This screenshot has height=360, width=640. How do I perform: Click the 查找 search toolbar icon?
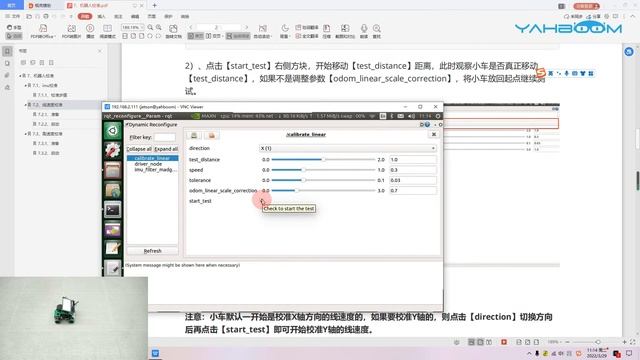click(x=377, y=31)
